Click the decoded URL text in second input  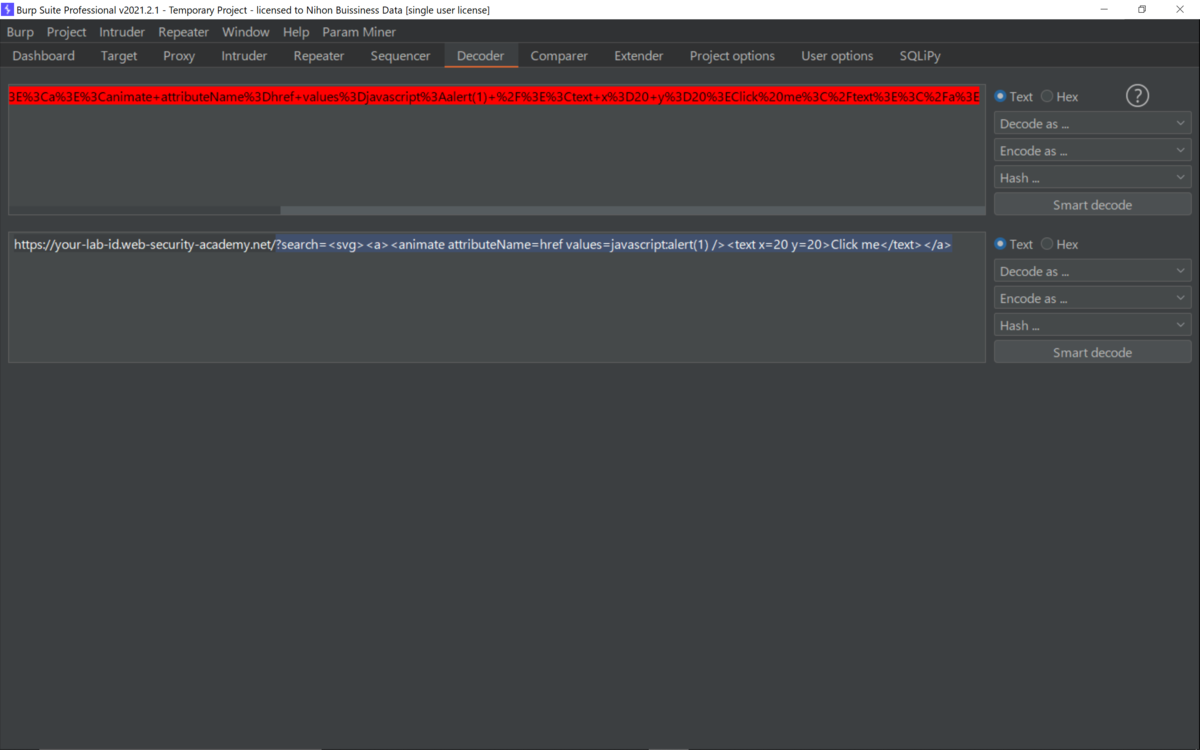[x=482, y=244]
